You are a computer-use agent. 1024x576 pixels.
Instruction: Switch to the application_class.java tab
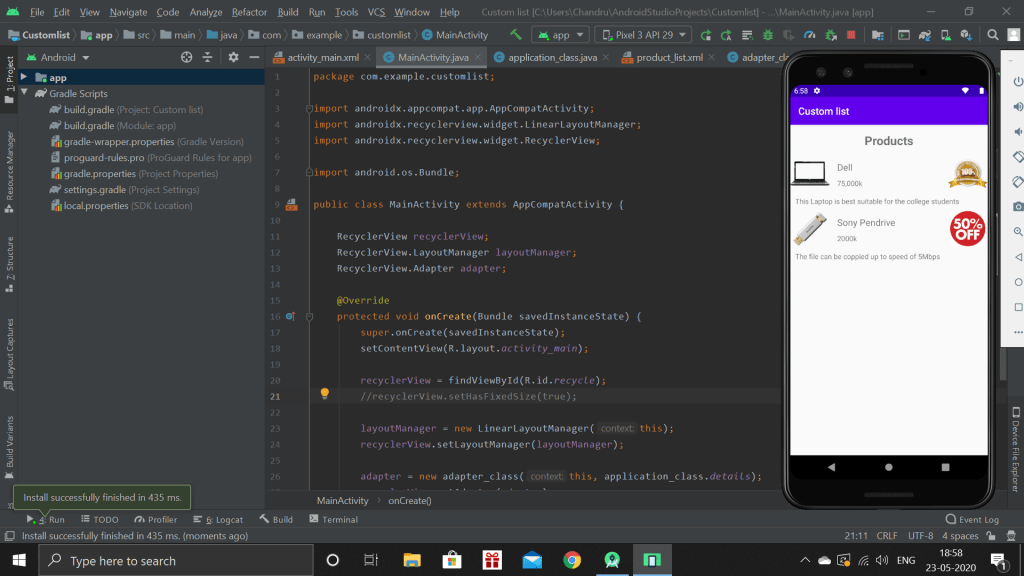pyautogui.click(x=552, y=57)
